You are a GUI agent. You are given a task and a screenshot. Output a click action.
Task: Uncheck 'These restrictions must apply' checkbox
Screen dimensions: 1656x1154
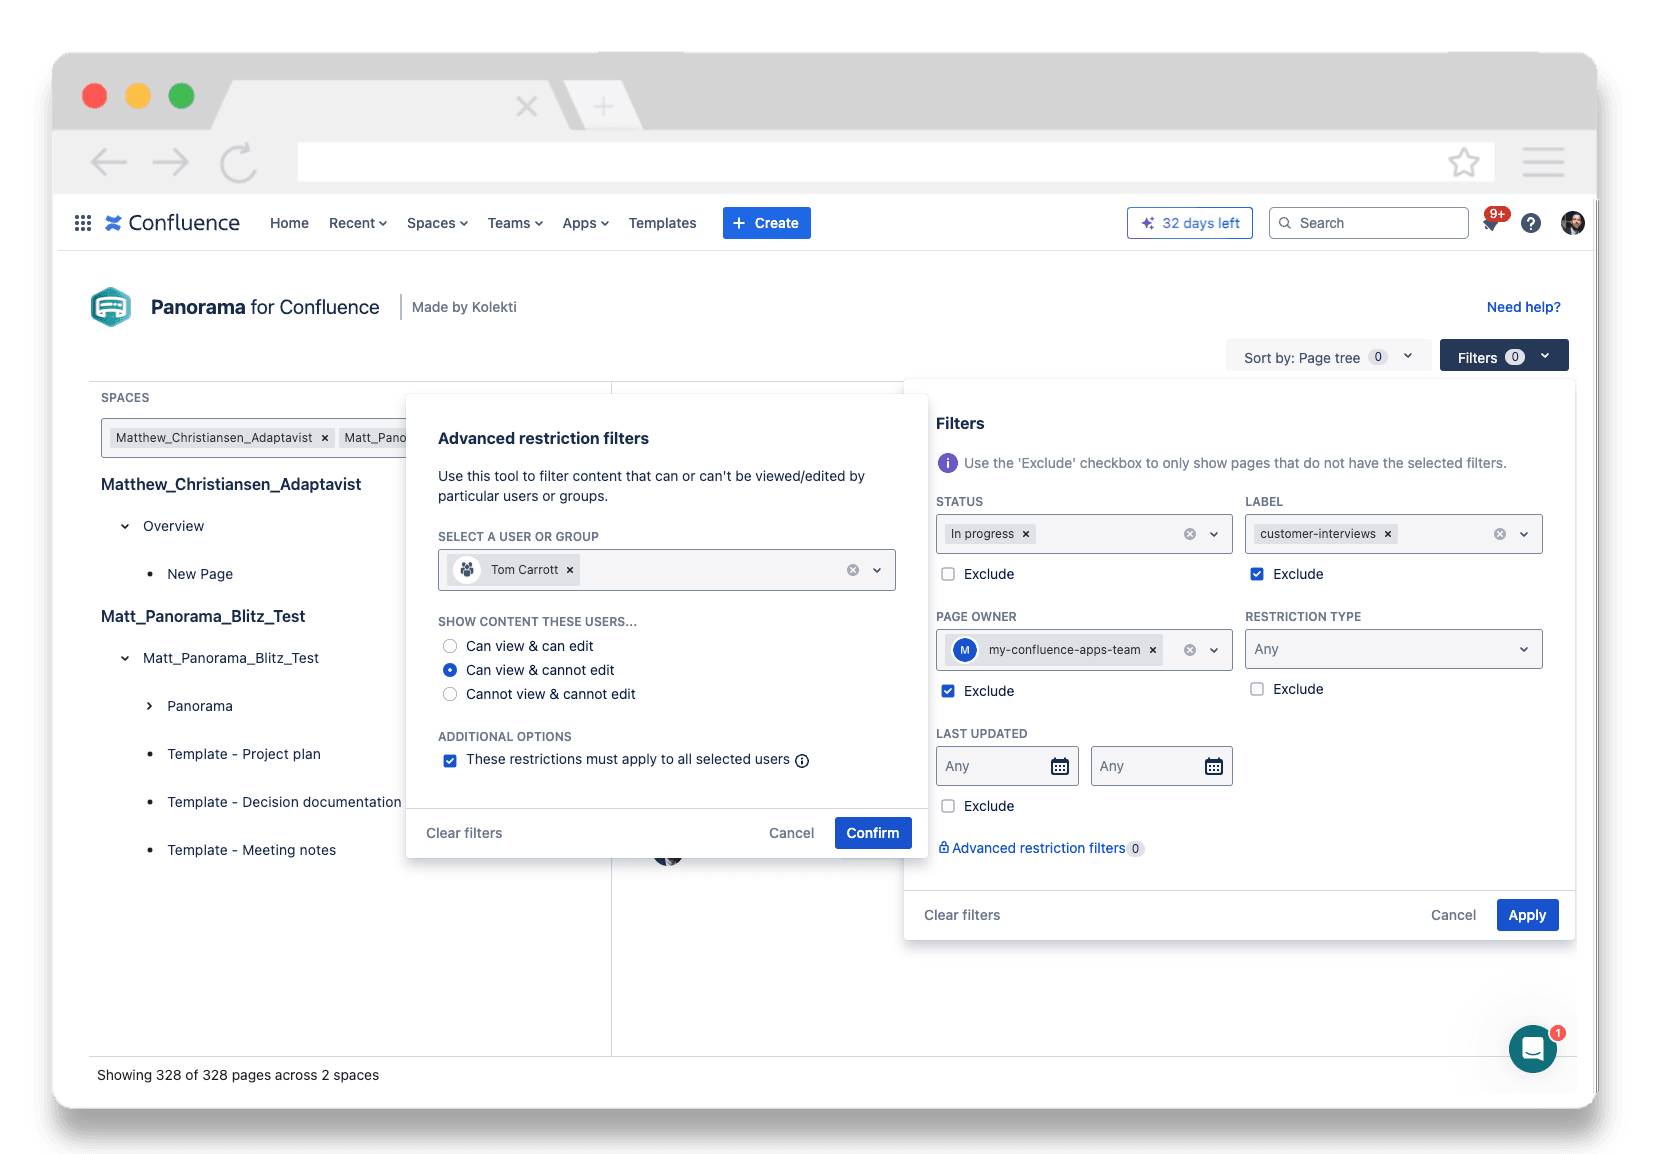pos(450,761)
